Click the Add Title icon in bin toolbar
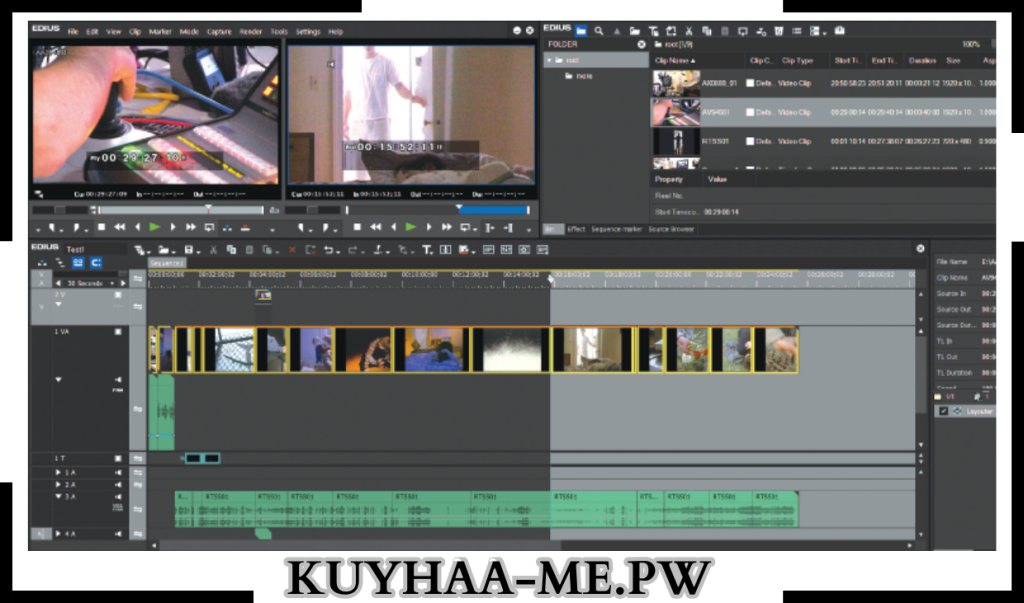The image size is (1024, 603). tap(653, 31)
